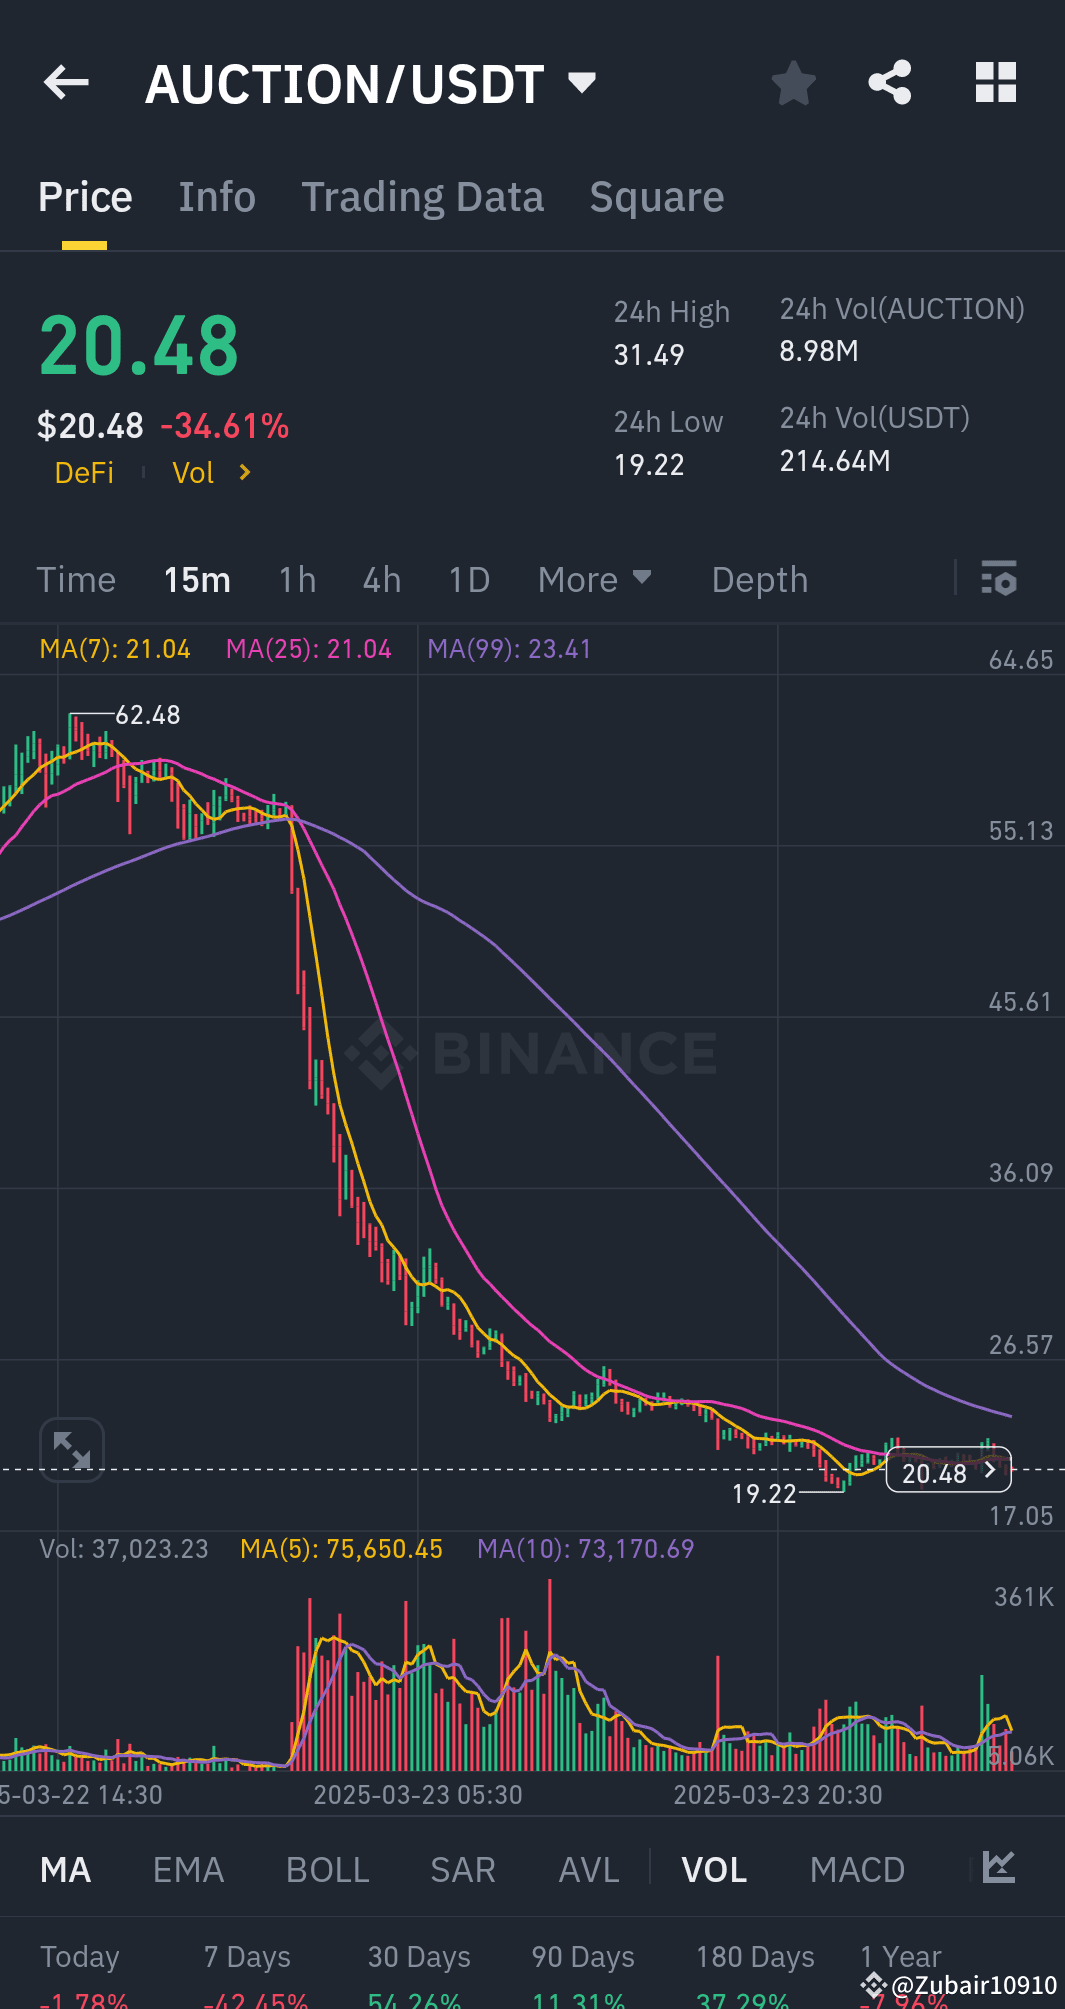The height and width of the screenshot is (2009, 1065).
Task: Open the Square tab
Action: [x=657, y=197]
